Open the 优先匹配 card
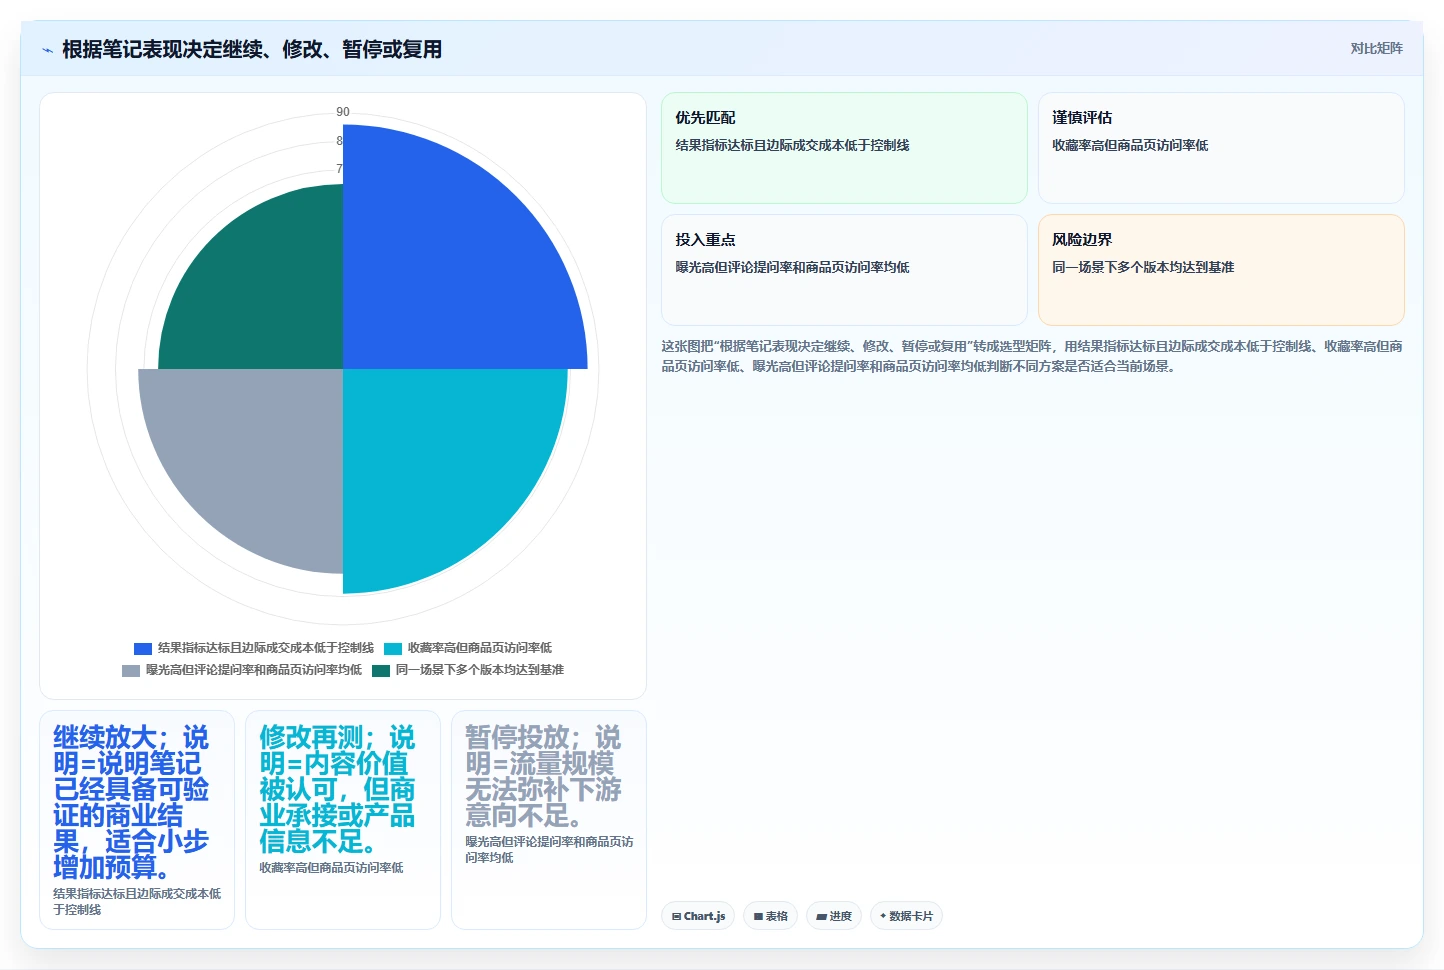The image size is (1444, 970). pyautogui.click(x=844, y=148)
